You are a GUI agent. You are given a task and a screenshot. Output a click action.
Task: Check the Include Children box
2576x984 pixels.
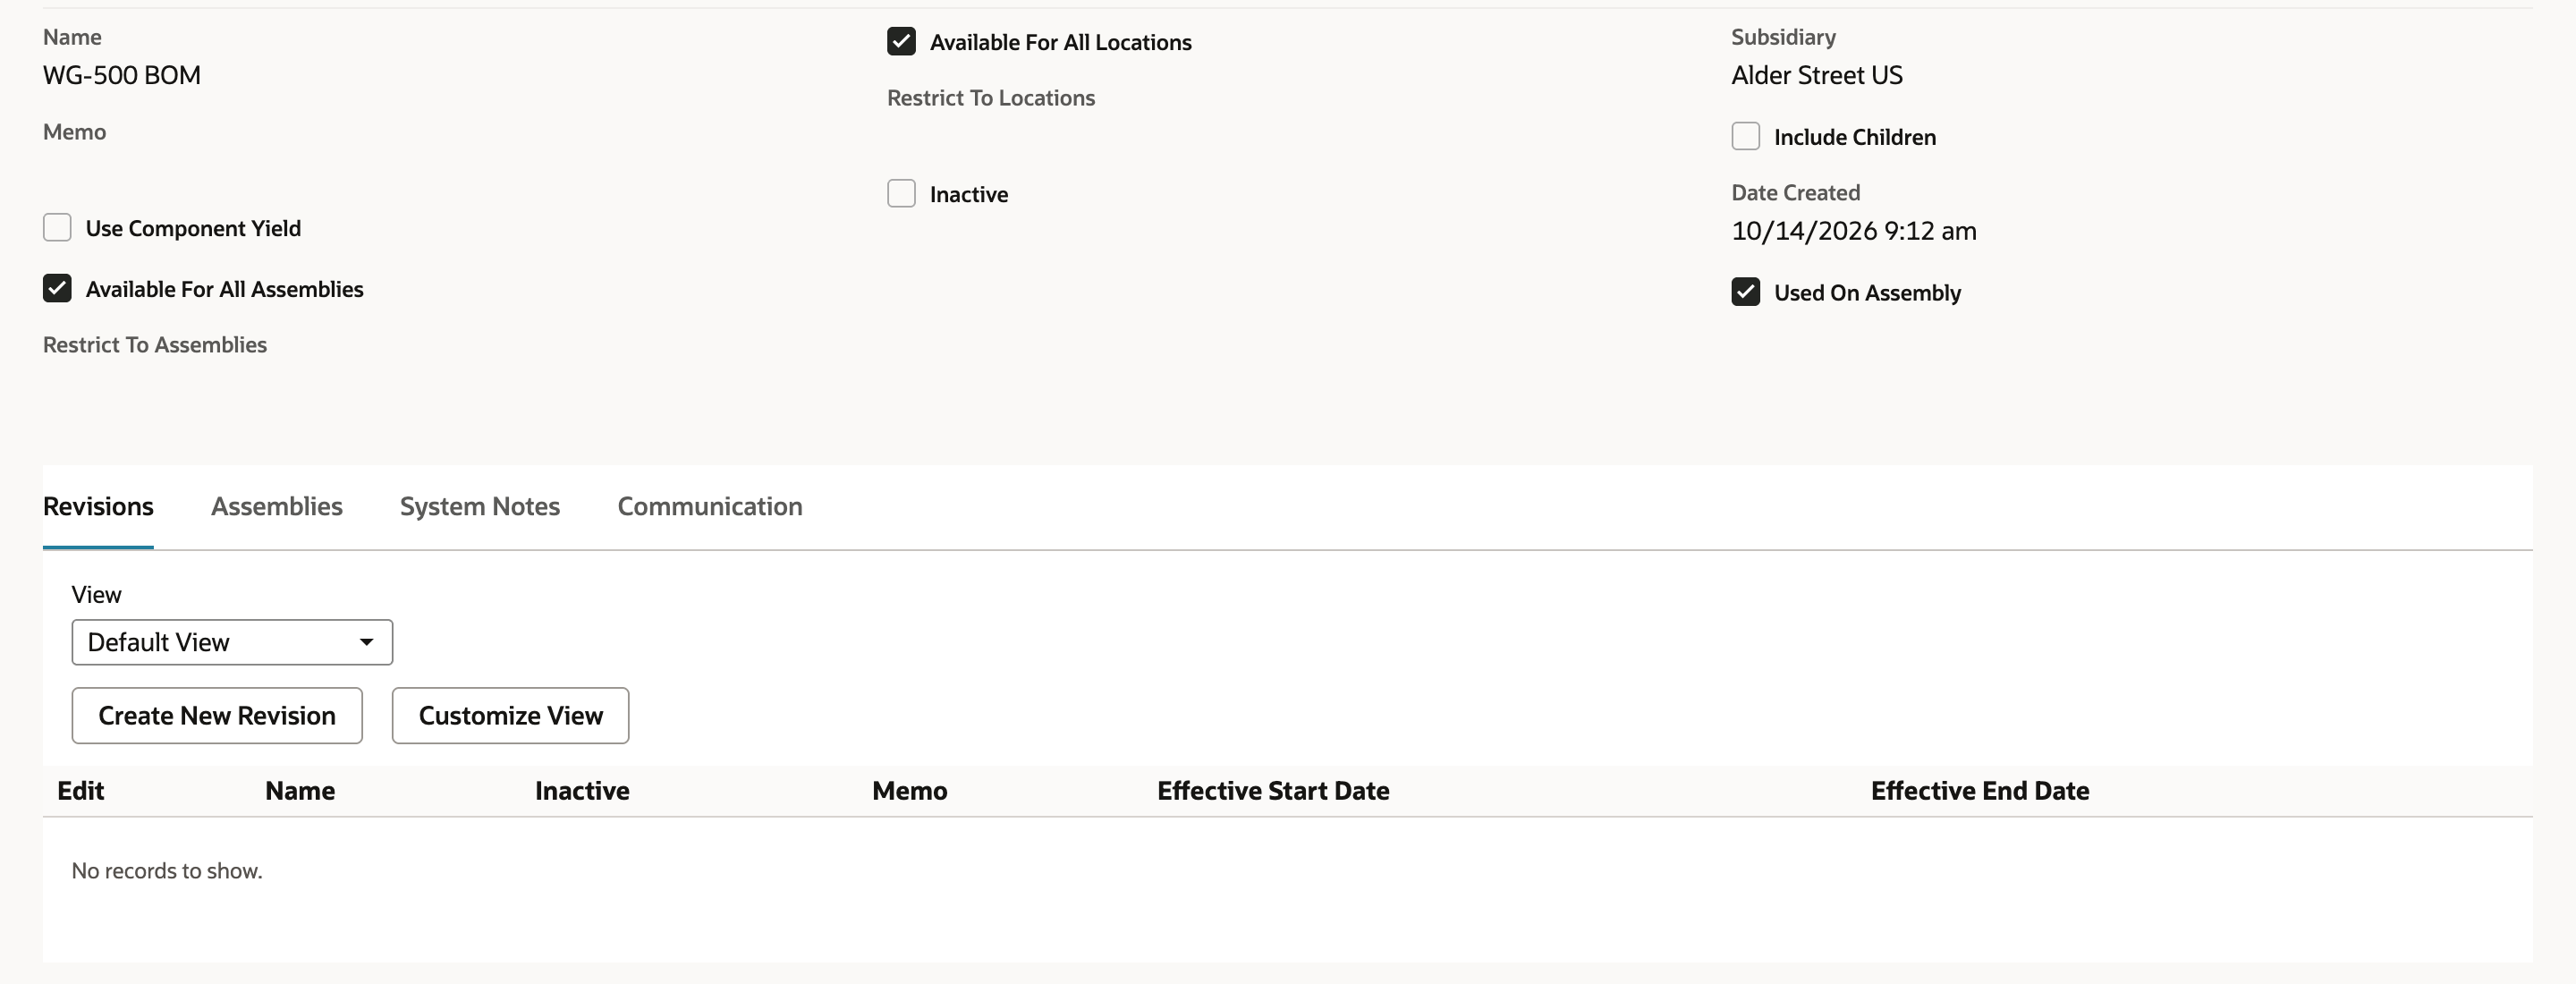1745,137
